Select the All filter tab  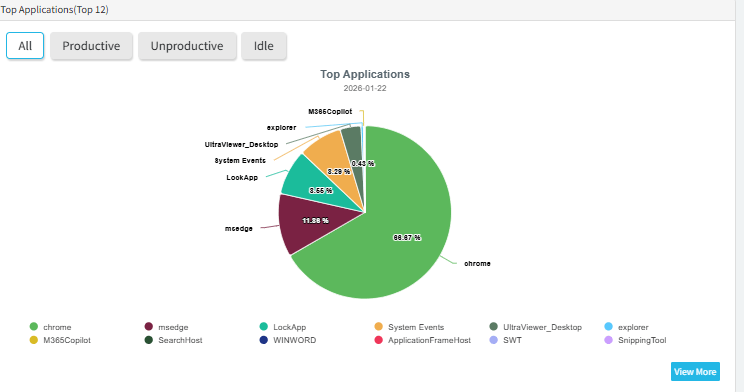[x=25, y=46]
